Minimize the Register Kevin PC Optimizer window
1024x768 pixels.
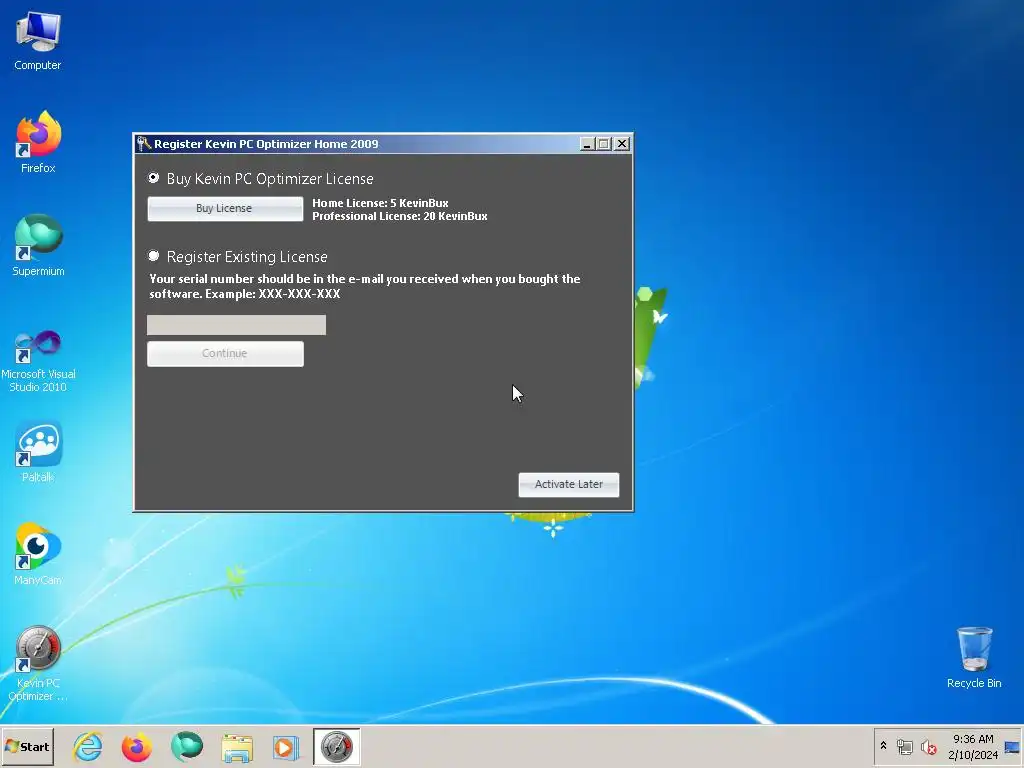click(586, 144)
